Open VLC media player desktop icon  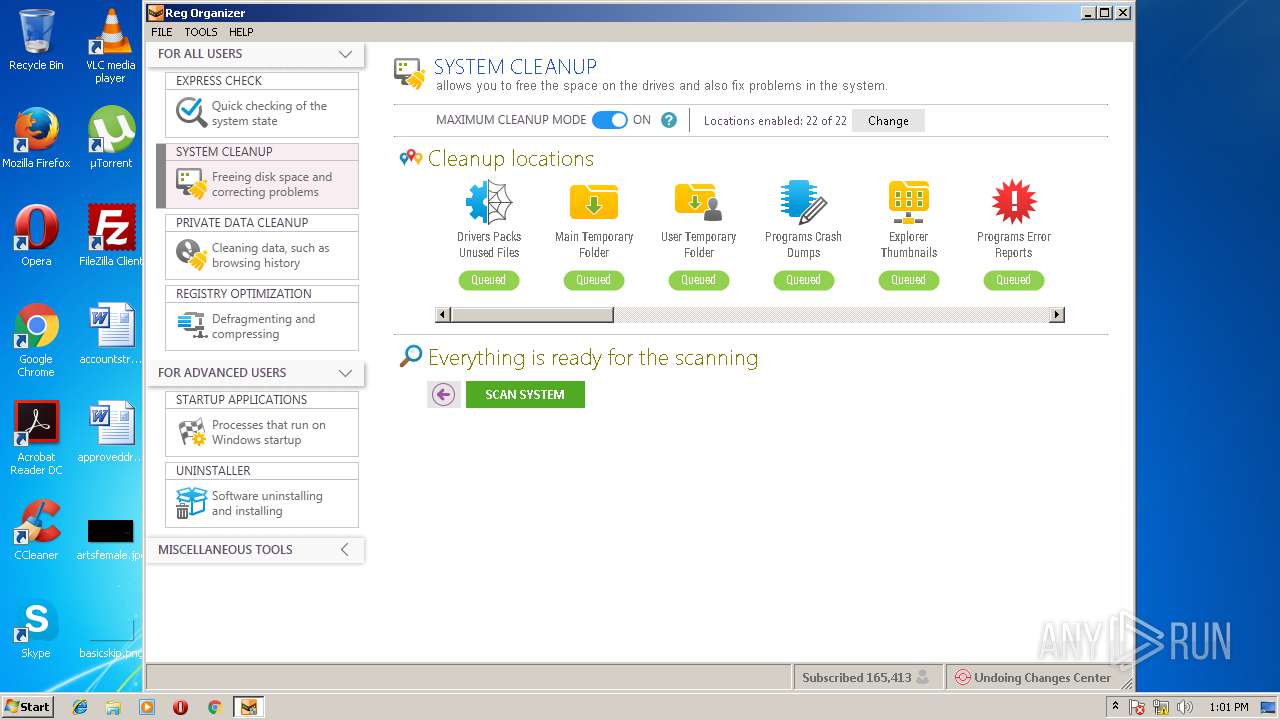pyautogui.click(x=110, y=46)
